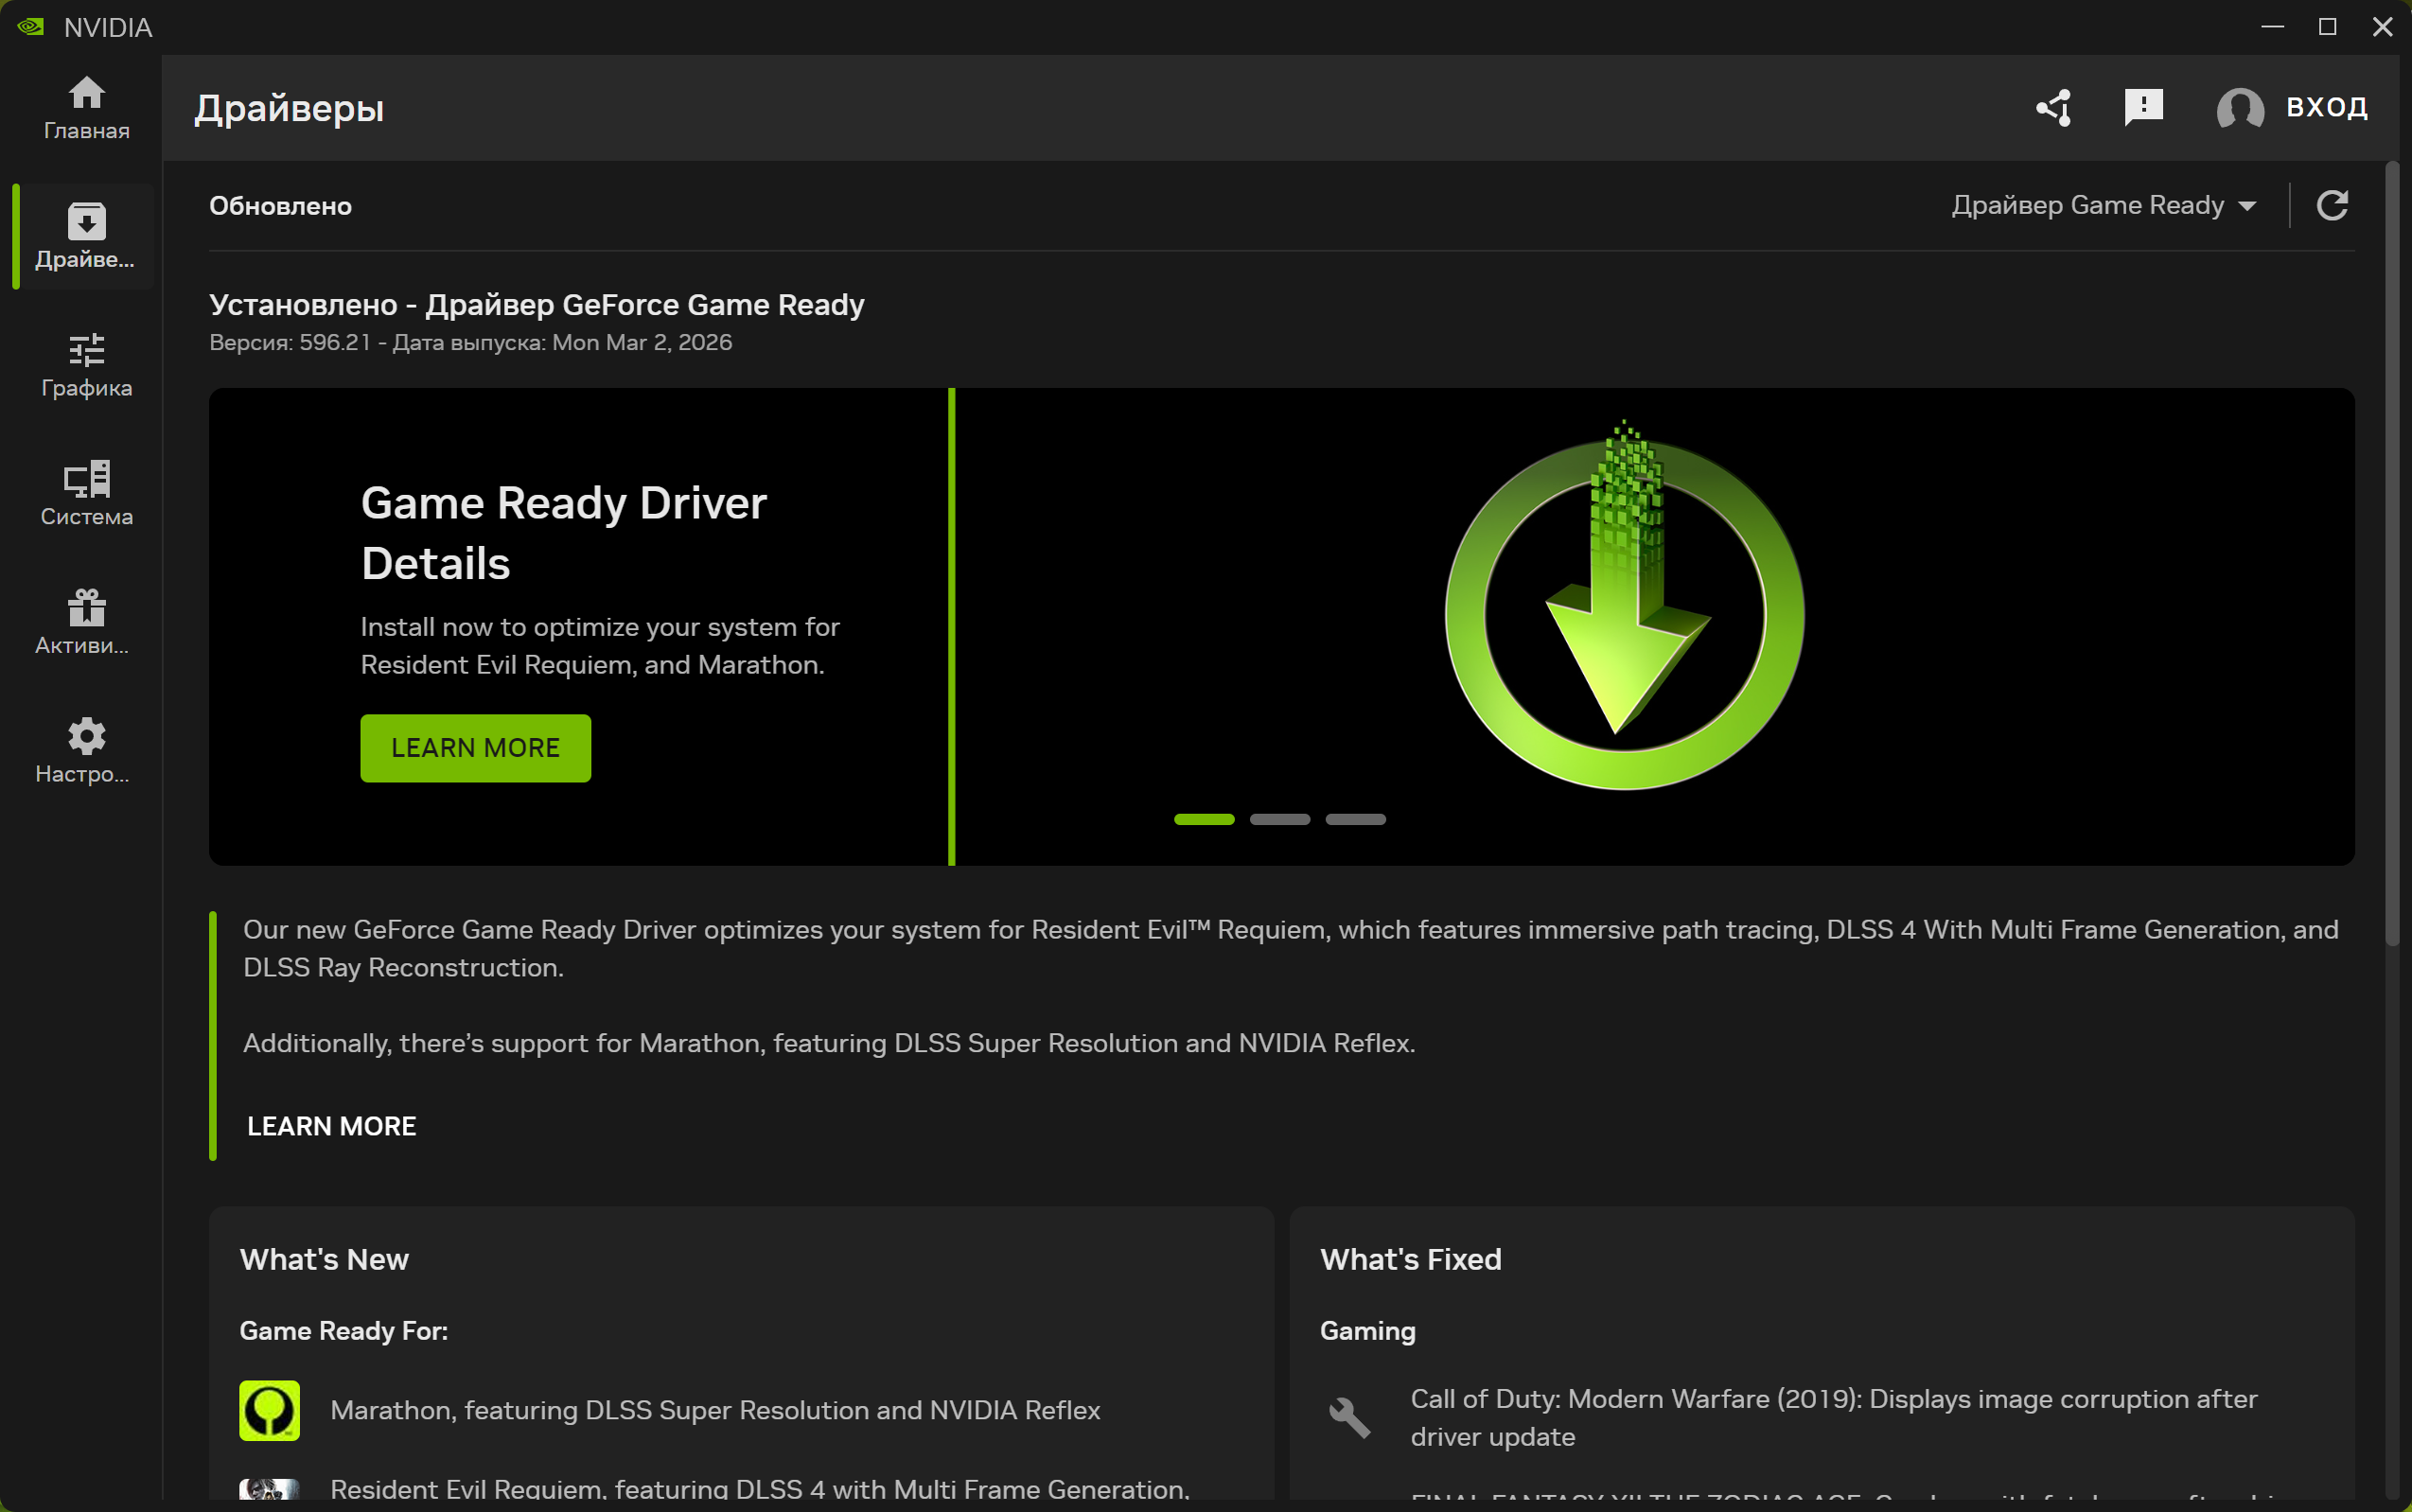This screenshot has height=1512, width=2412.
Task: Select the second carousel slide indicator
Action: click(1279, 819)
